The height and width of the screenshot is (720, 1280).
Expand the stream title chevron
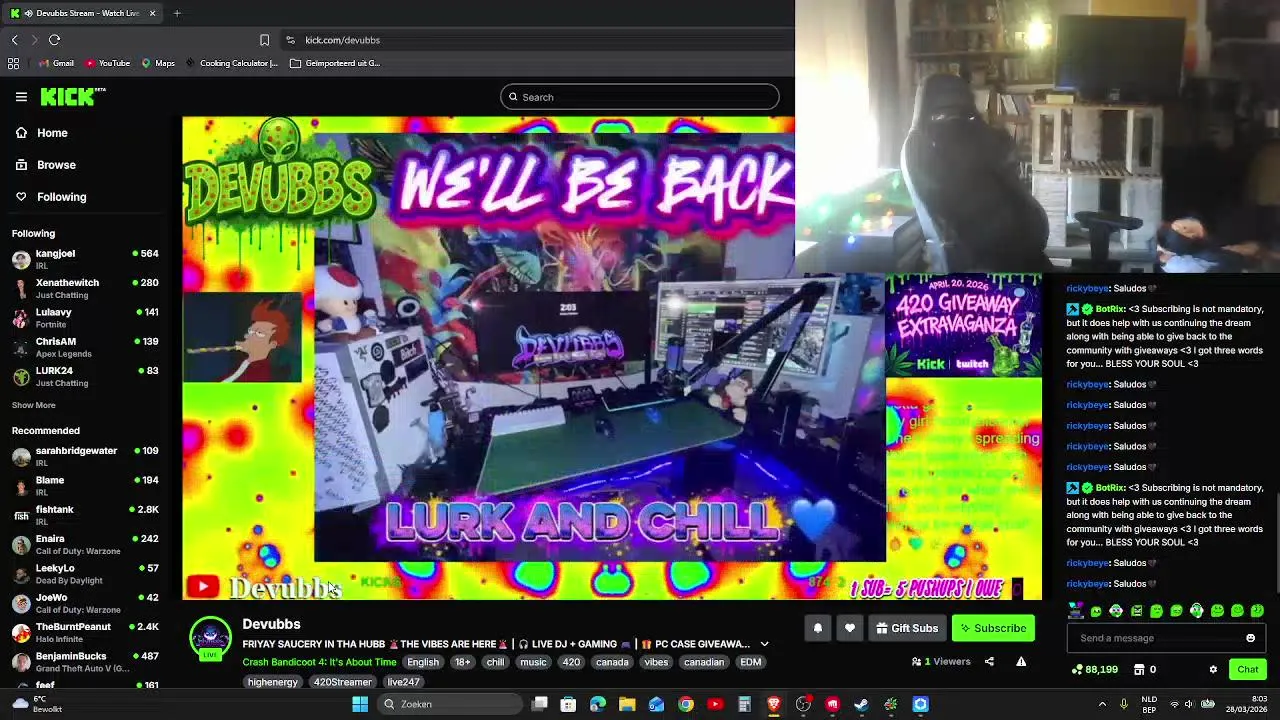pos(764,644)
